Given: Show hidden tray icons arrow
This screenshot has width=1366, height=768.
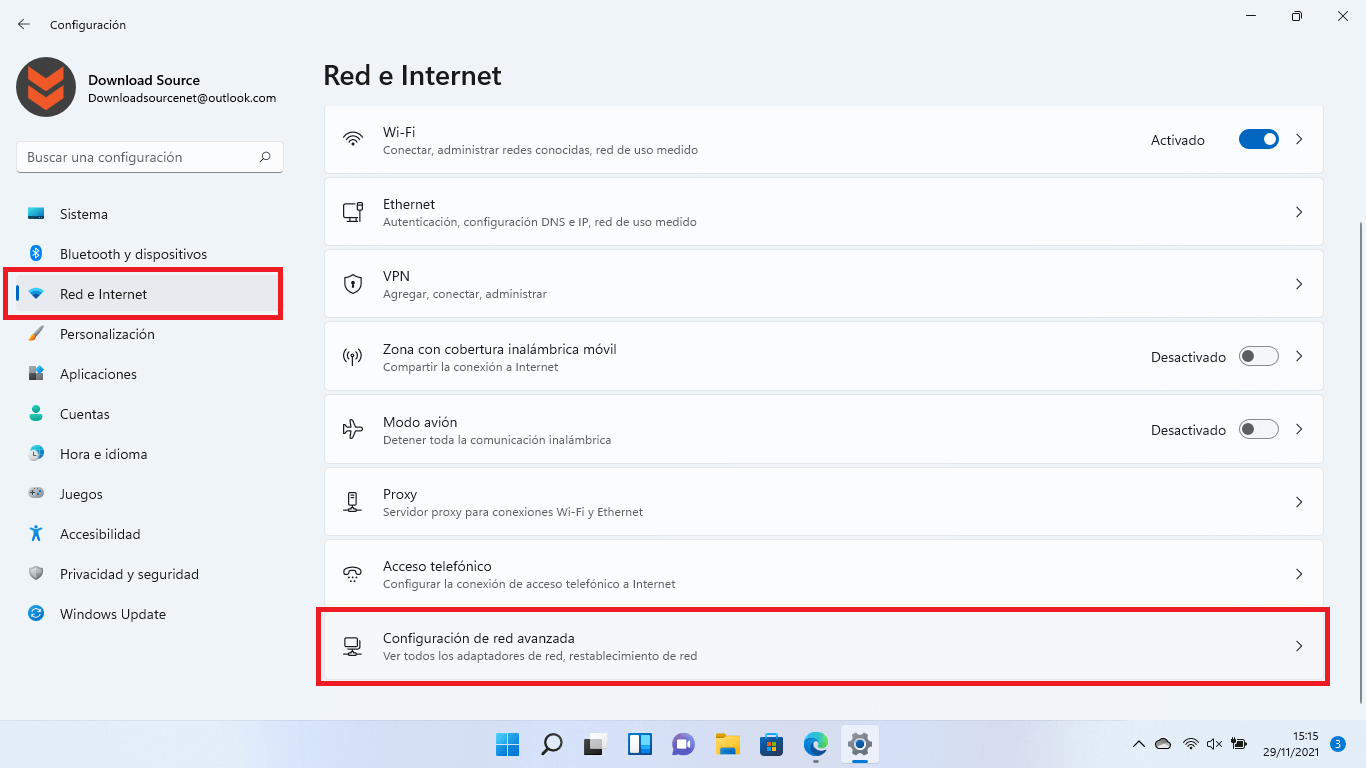Looking at the screenshot, I should pyautogui.click(x=1138, y=744).
